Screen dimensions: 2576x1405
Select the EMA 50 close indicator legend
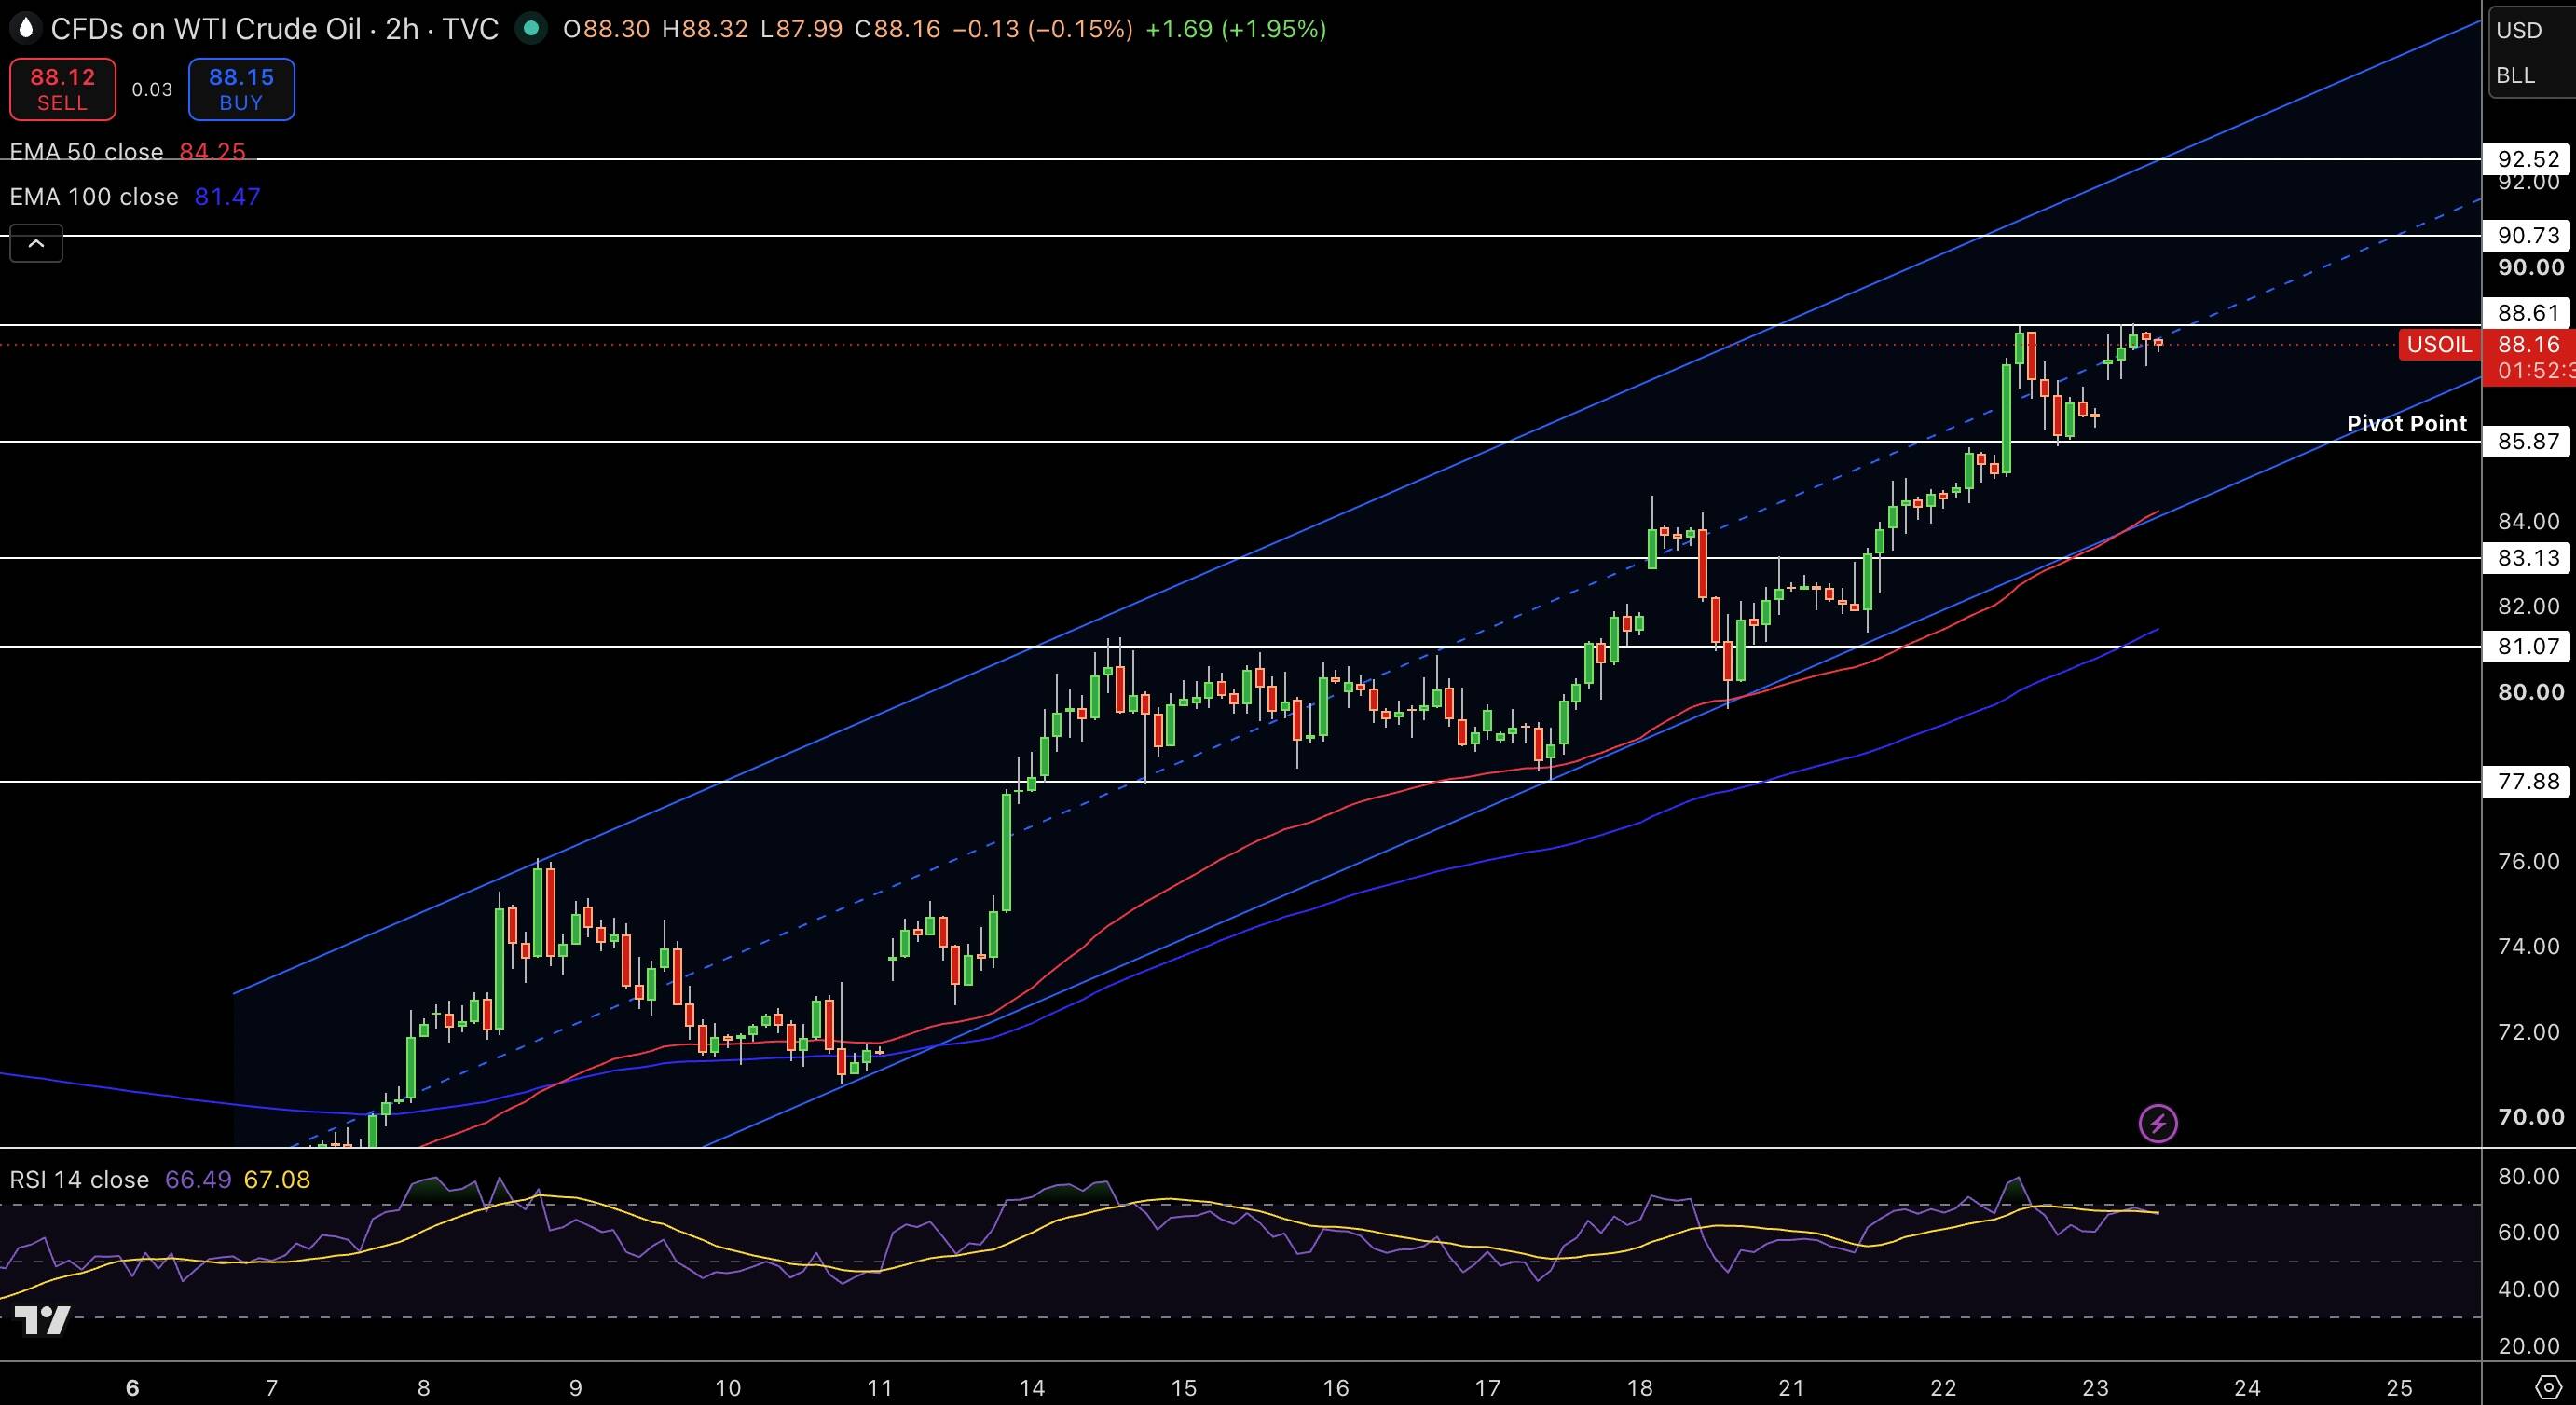[x=127, y=152]
